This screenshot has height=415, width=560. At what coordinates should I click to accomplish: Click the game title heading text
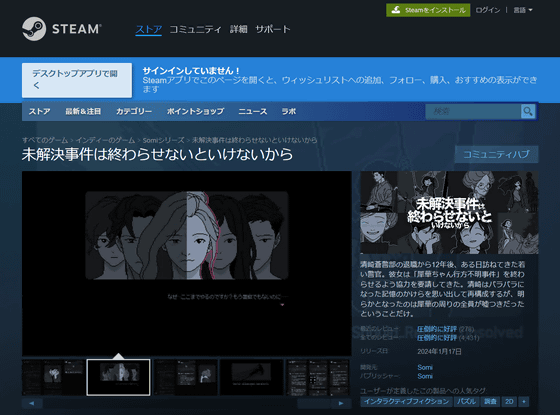(158, 154)
